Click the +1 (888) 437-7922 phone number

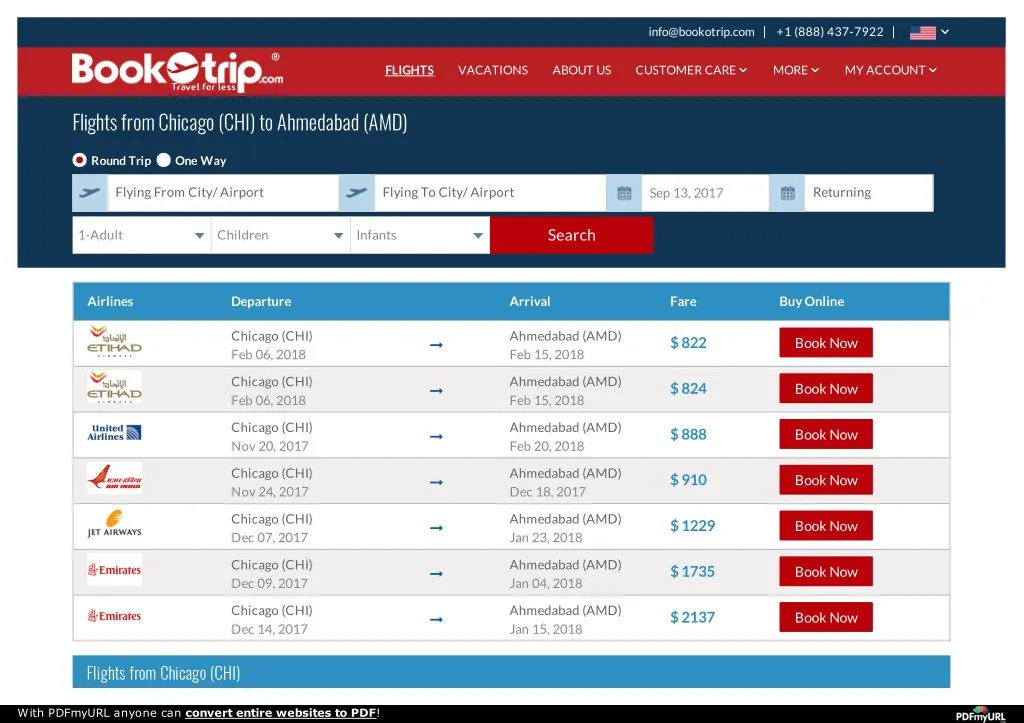point(829,32)
